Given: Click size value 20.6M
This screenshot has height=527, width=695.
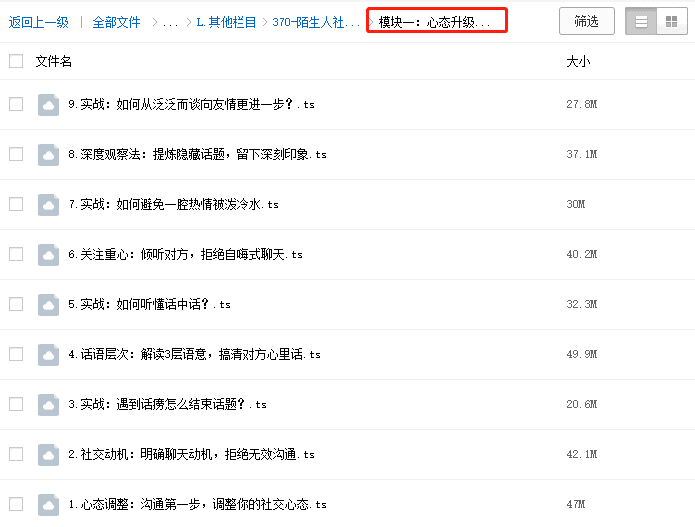Looking at the screenshot, I should [x=582, y=404].
